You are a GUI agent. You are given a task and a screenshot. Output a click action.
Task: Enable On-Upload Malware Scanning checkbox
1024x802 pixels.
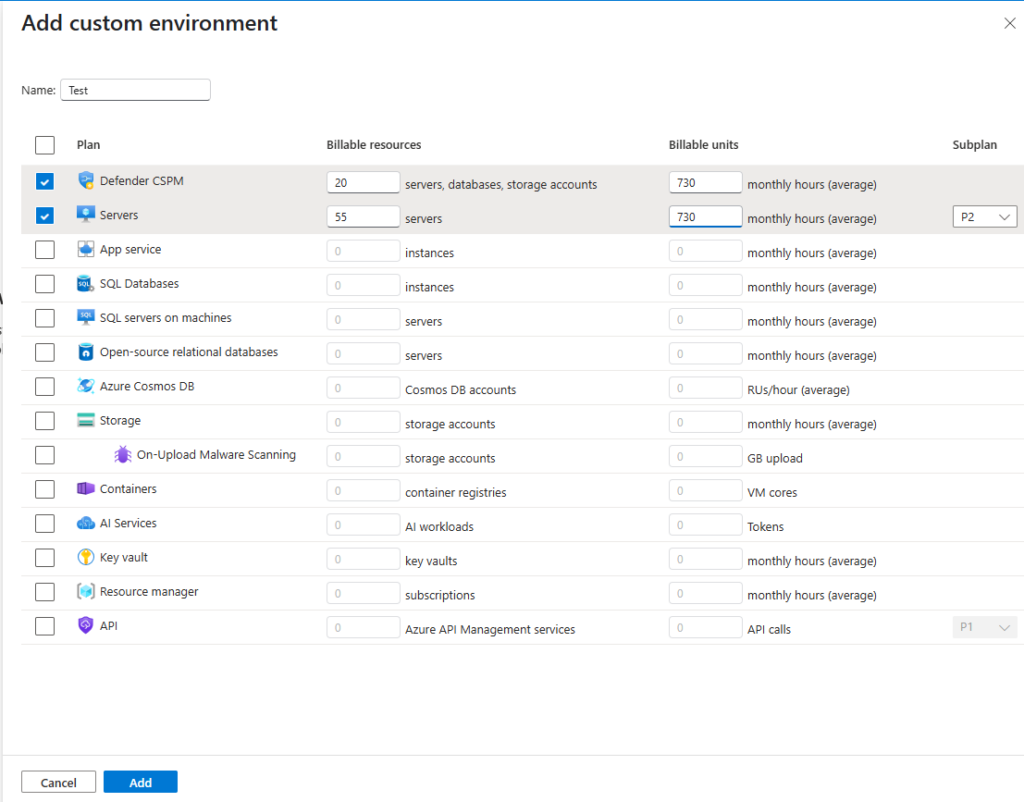point(45,455)
